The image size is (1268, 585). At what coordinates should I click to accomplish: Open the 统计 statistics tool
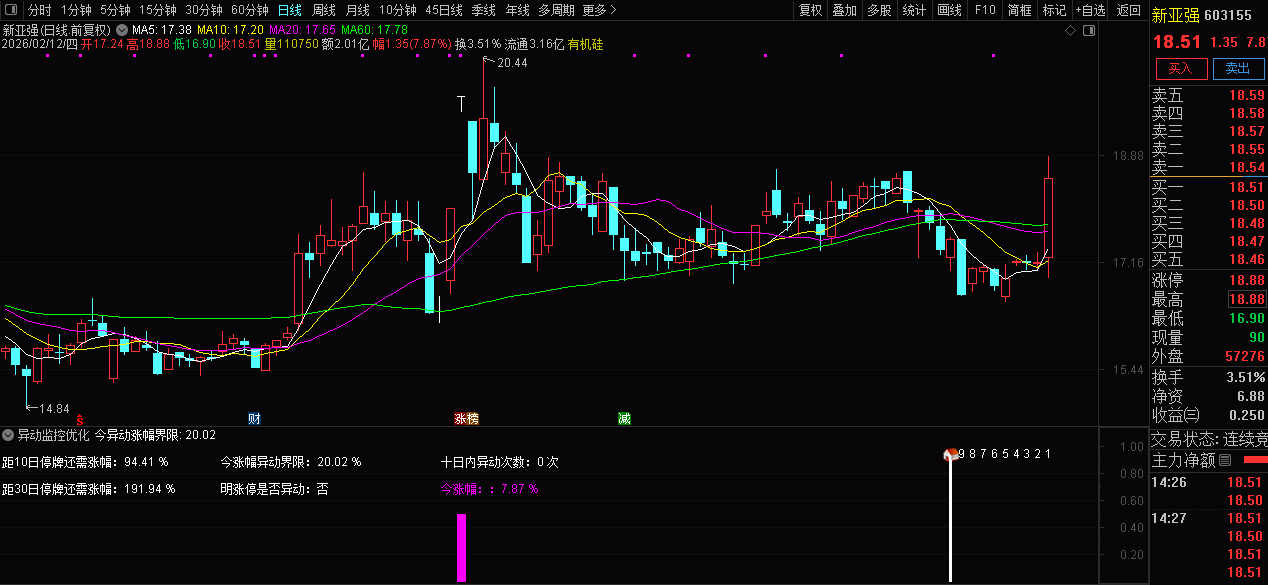(914, 10)
